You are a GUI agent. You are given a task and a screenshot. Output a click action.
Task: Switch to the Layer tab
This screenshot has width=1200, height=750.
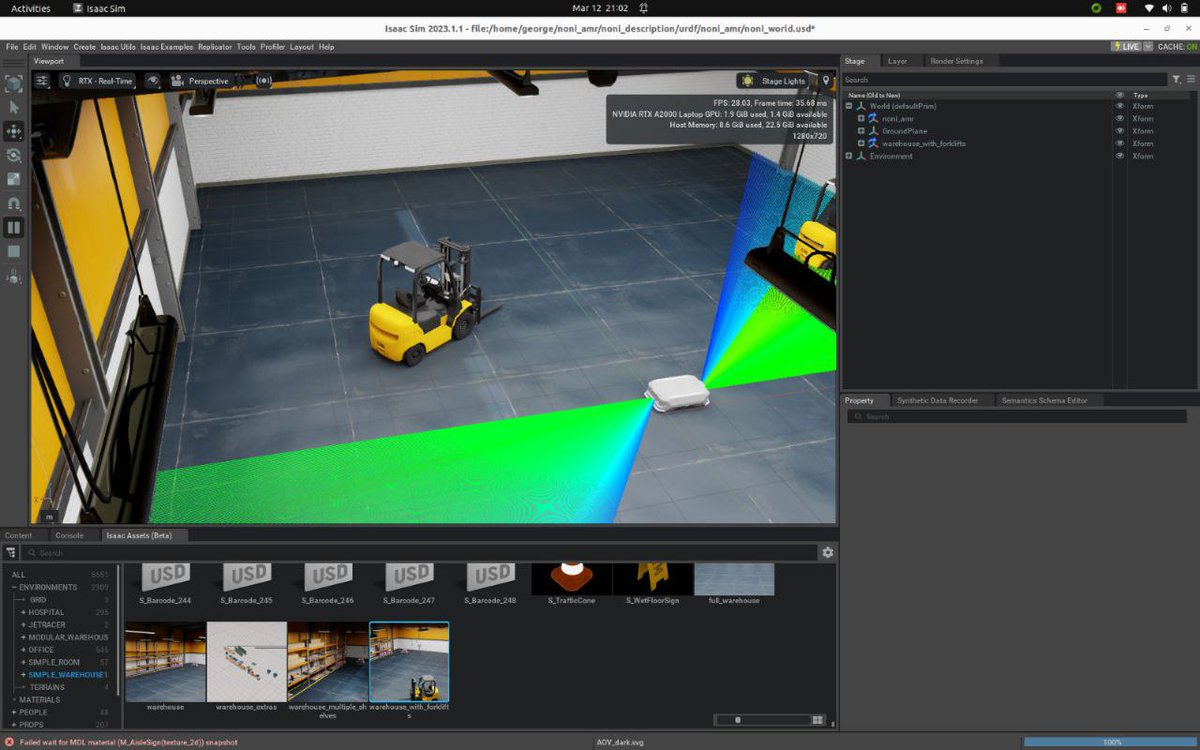pyautogui.click(x=898, y=61)
